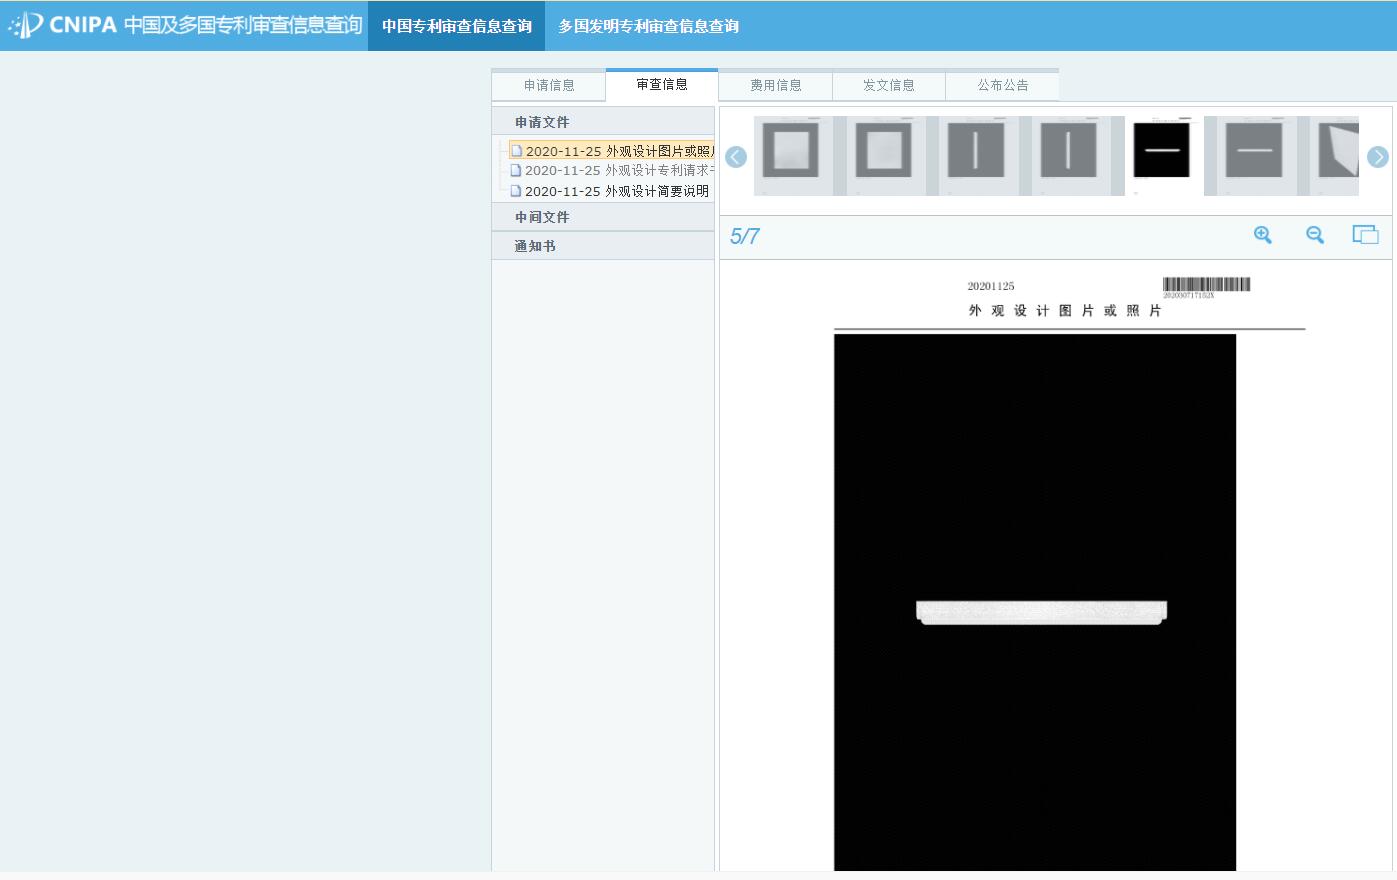
Task: Select the first square thumbnail image
Action: click(791, 153)
